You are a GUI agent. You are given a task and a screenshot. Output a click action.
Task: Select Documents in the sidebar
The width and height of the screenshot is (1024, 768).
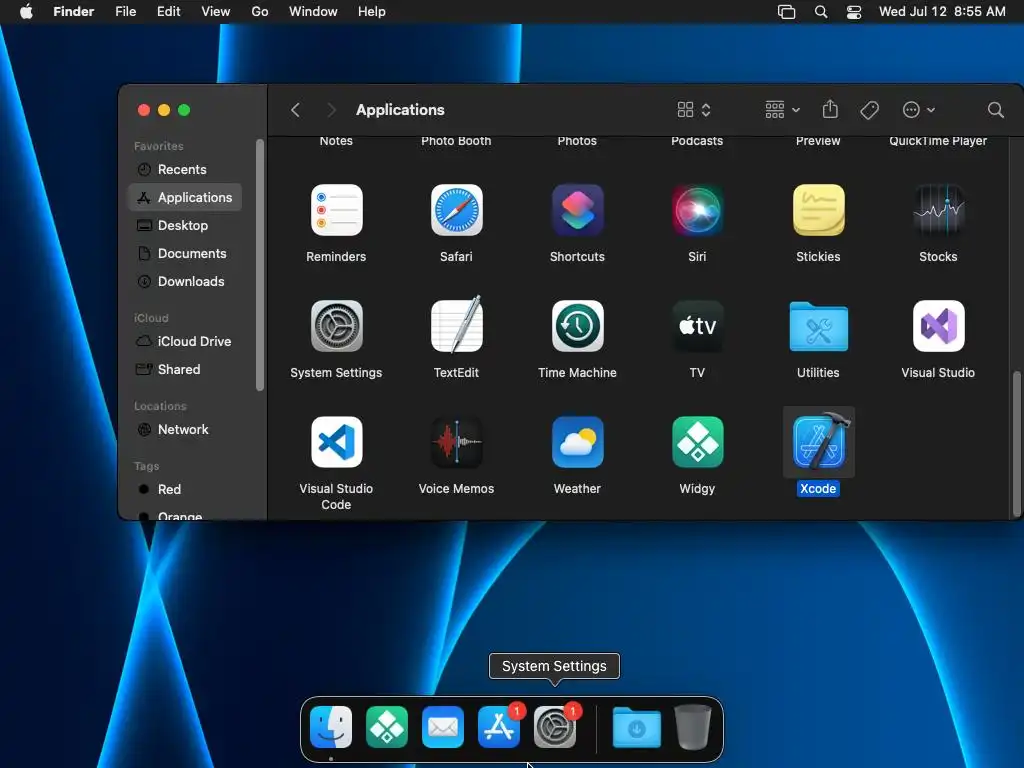tap(185, 253)
